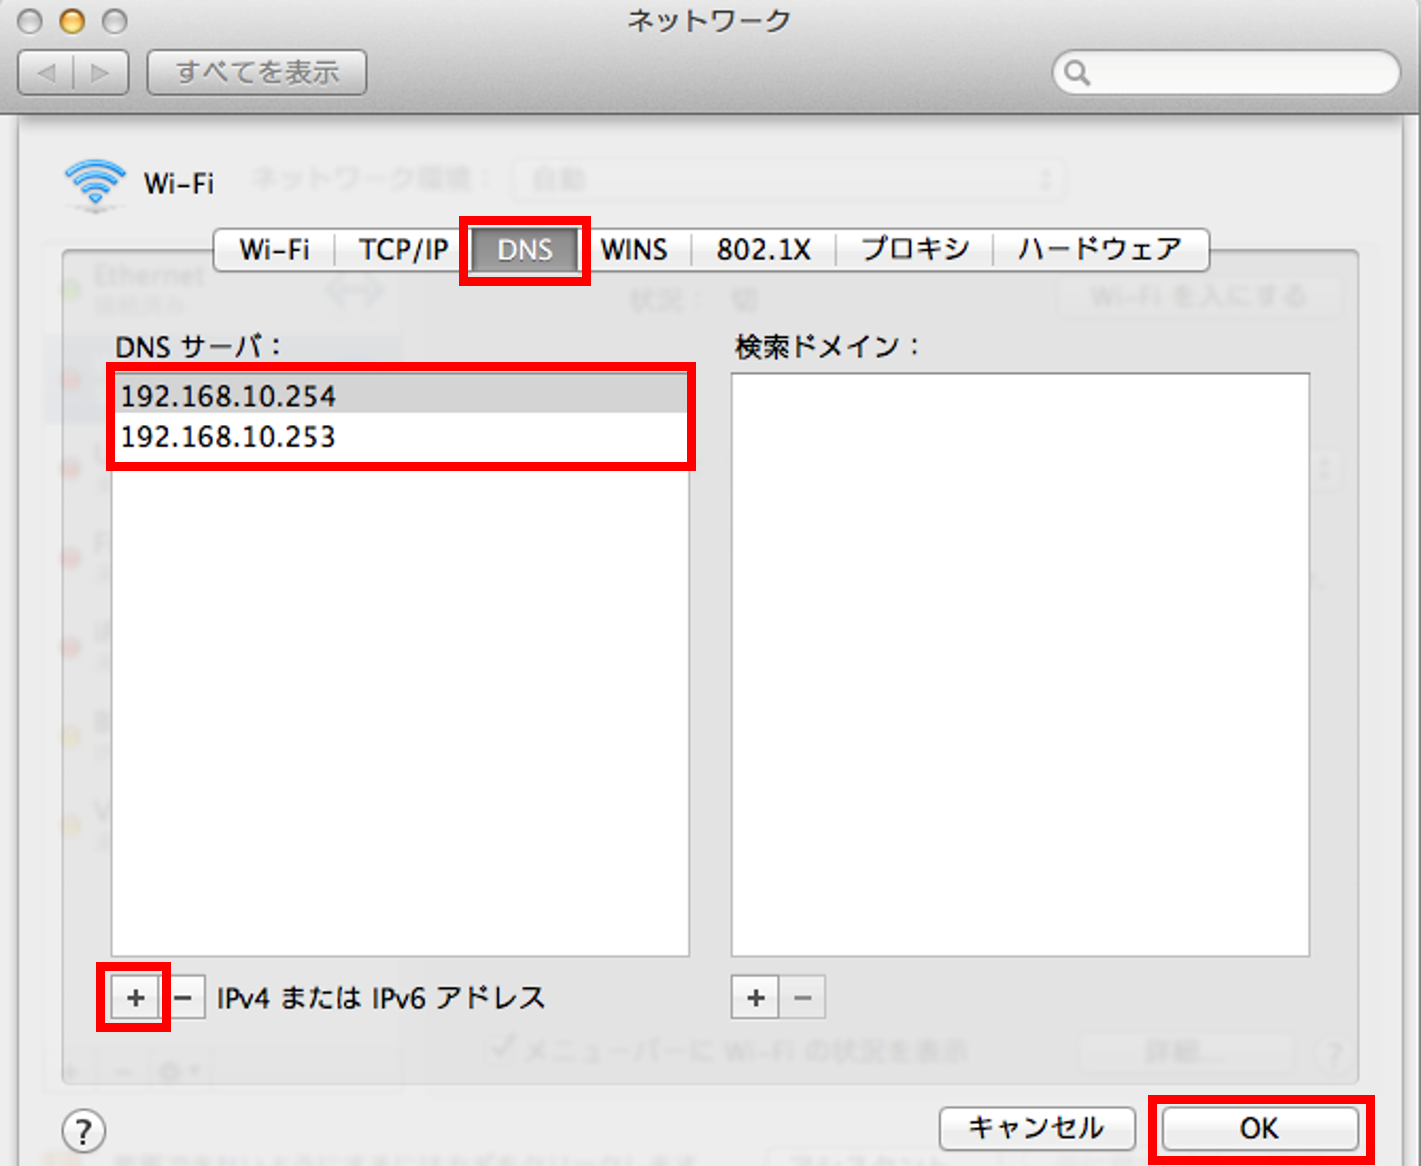Add a DNS server with plus button
The height and width of the screenshot is (1166, 1421).
point(135,998)
